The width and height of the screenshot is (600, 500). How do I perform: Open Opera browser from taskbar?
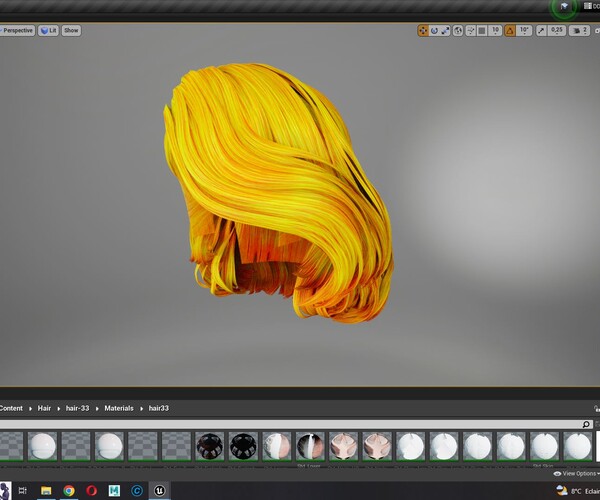point(91,490)
